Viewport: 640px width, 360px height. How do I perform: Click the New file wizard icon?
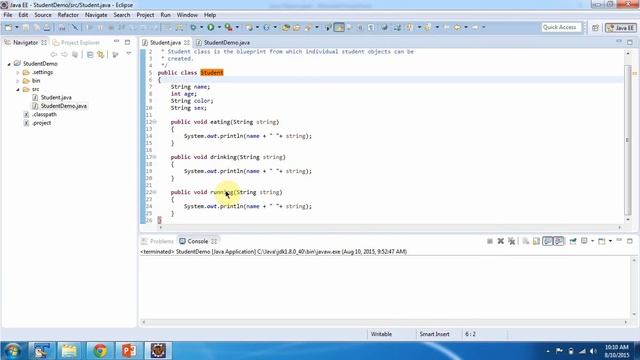coord(8,27)
